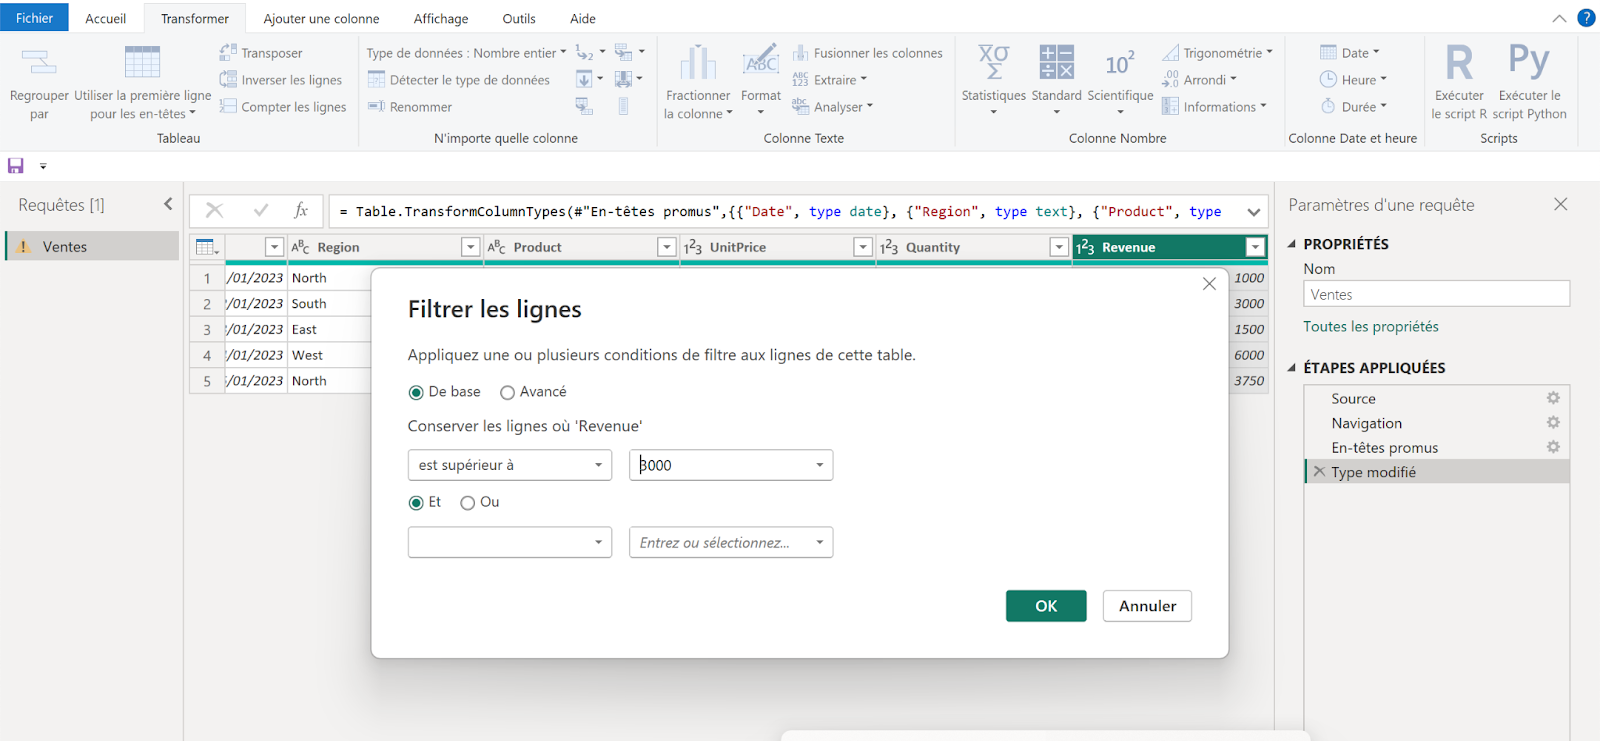Image resolution: width=1600 pixels, height=741 pixels.
Task: Click the Entrez ou sélectionnez value field
Action: [x=731, y=543]
